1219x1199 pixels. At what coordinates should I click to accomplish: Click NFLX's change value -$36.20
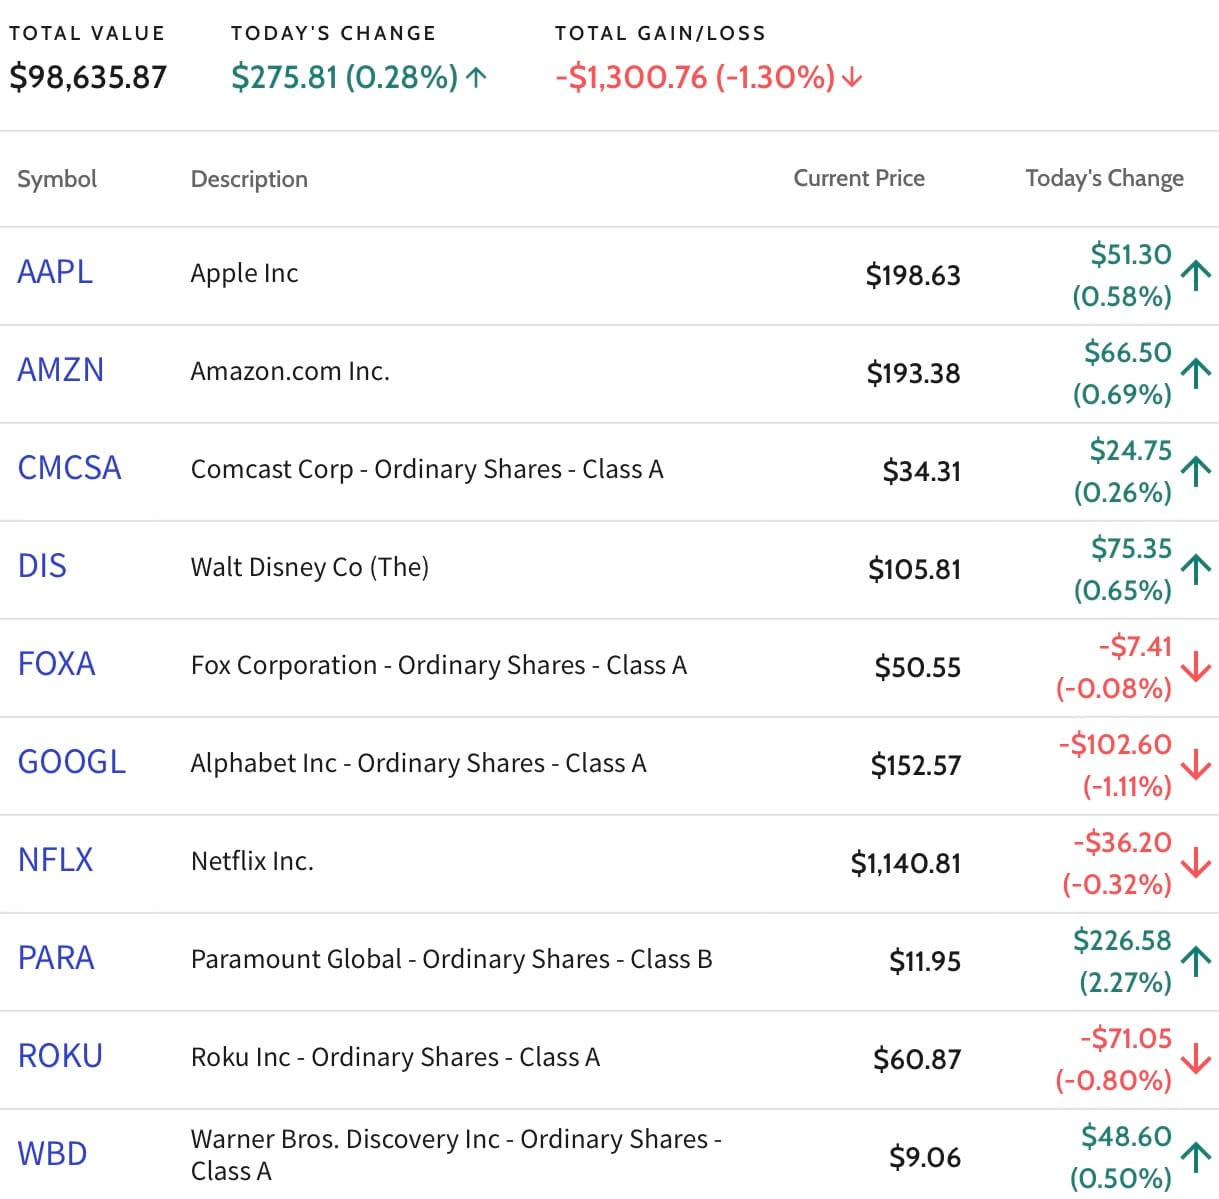click(x=1122, y=842)
